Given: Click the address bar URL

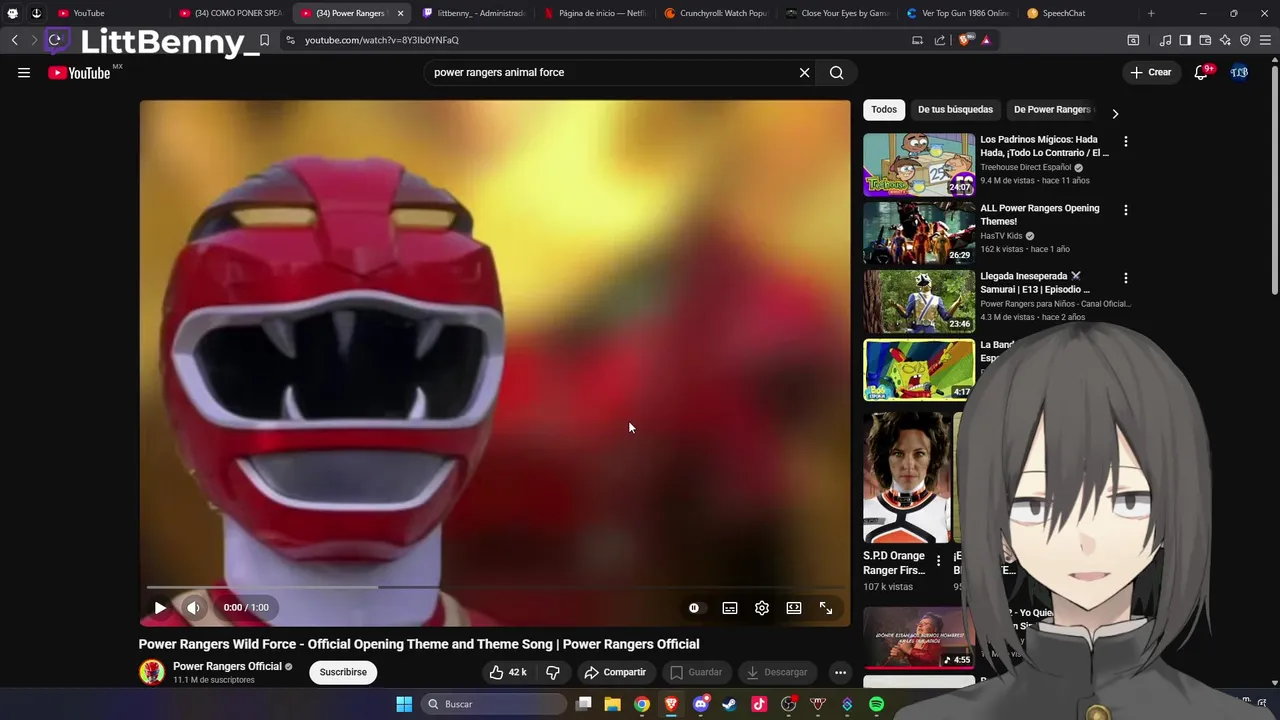Looking at the screenshot, I should click(x=381, y=40).
